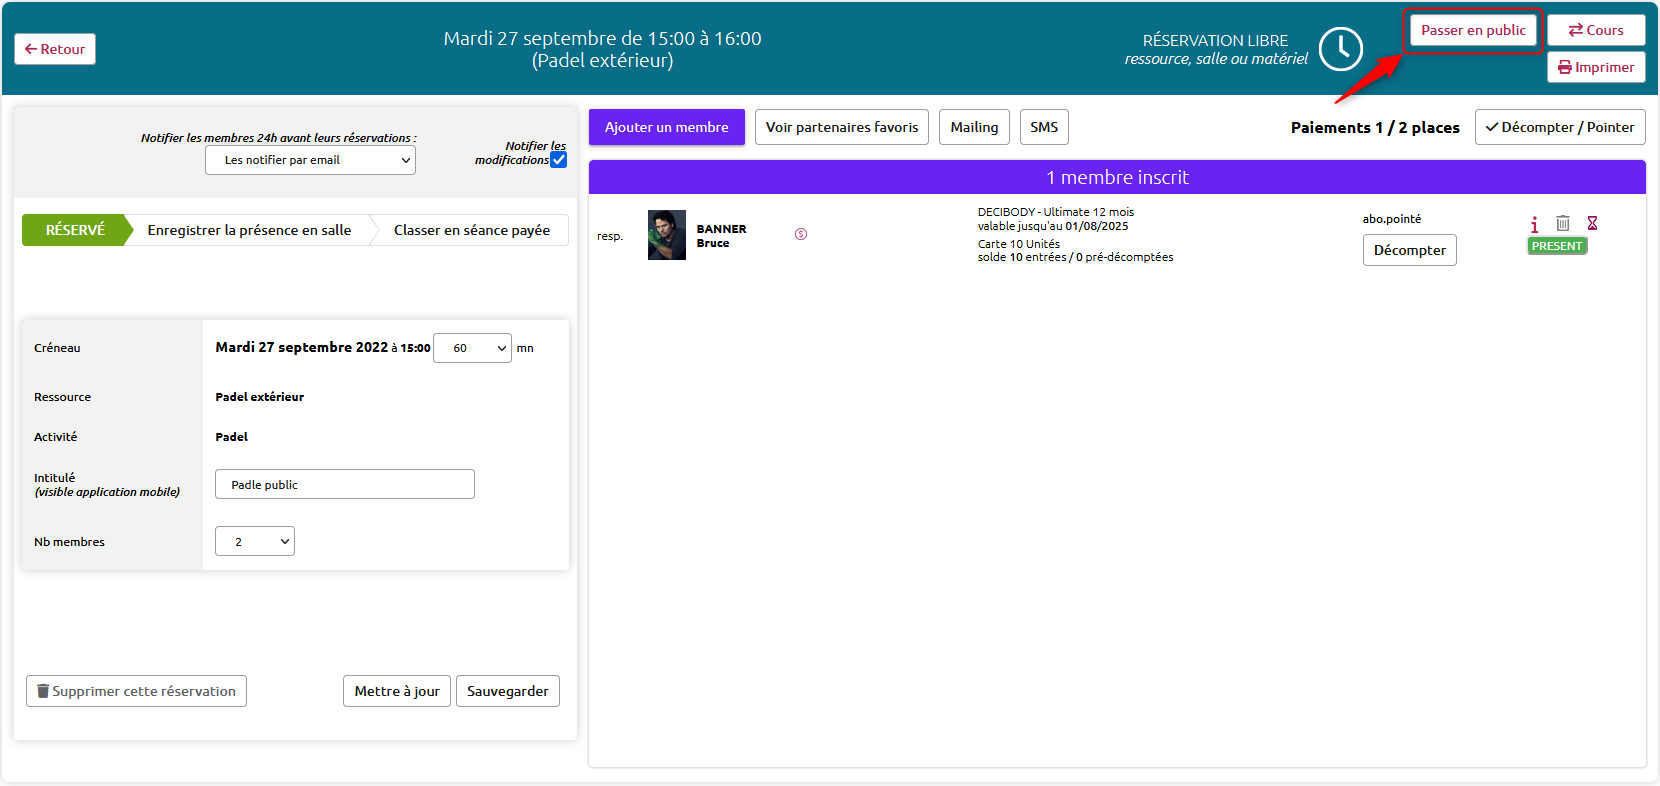Viewport: 1660px width, 786px height.
Task: Click the clock icon in the header
Action: pyautogui.click(x=1341, y=49)
